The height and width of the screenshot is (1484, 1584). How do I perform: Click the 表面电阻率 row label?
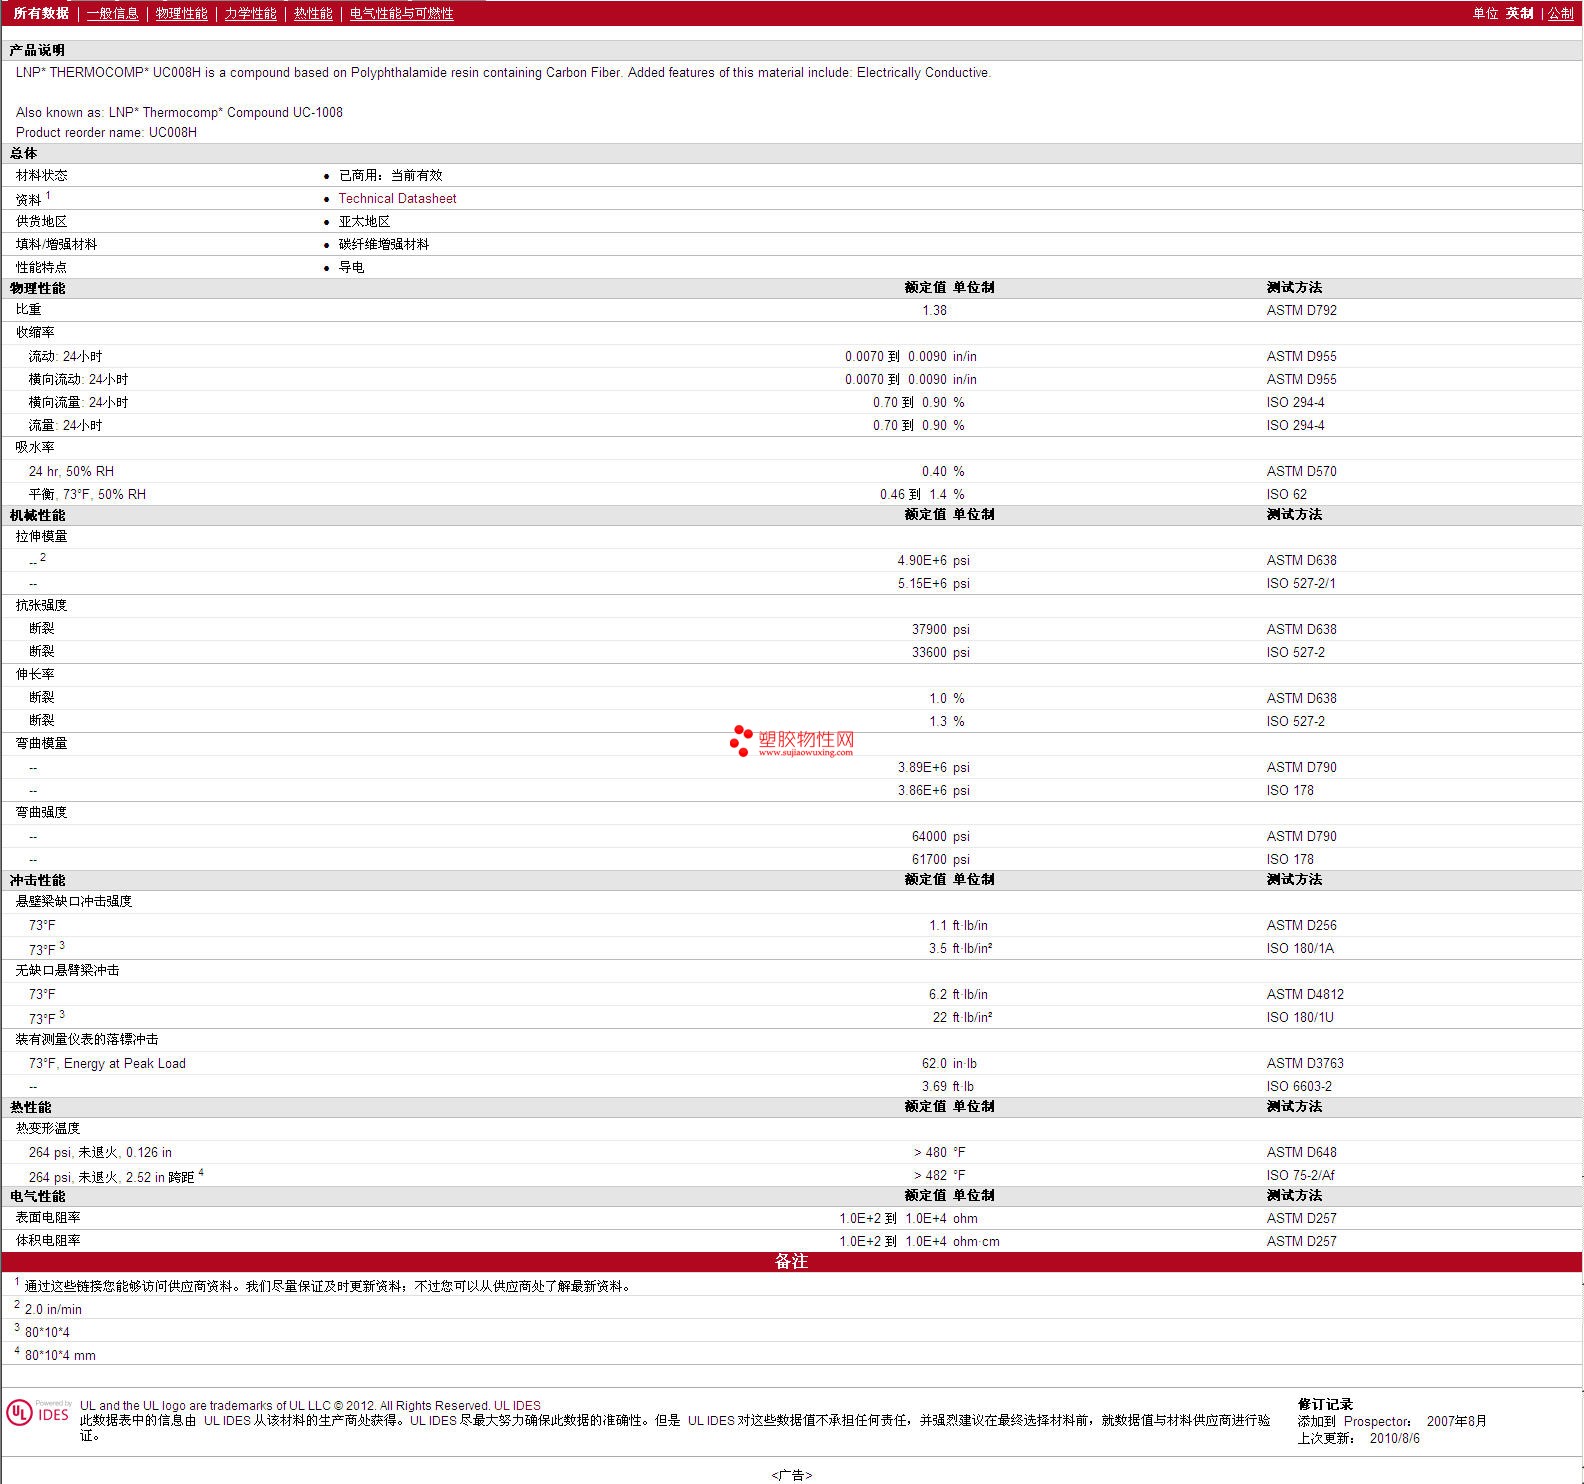click(48, 1217)
